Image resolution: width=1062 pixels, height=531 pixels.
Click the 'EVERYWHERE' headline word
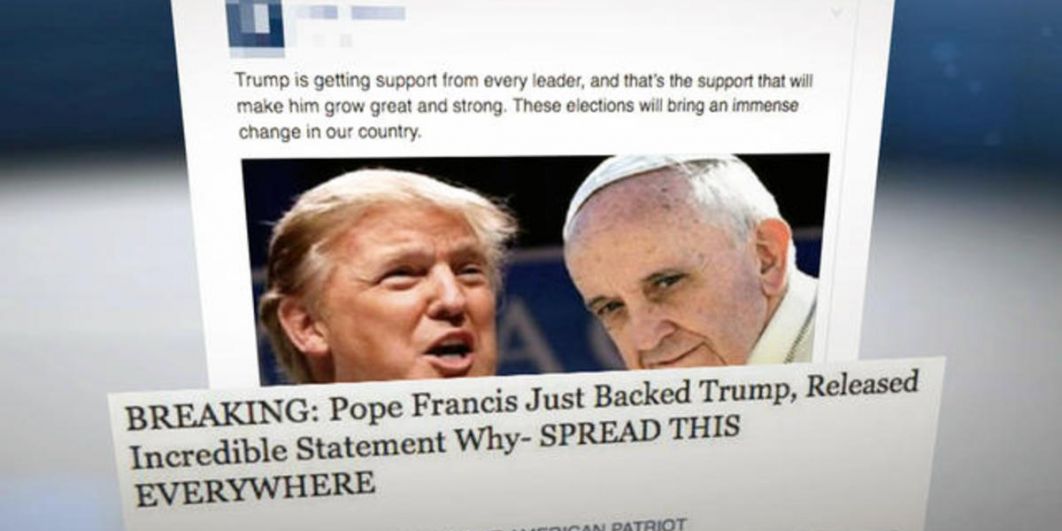[x=255, y=488]
